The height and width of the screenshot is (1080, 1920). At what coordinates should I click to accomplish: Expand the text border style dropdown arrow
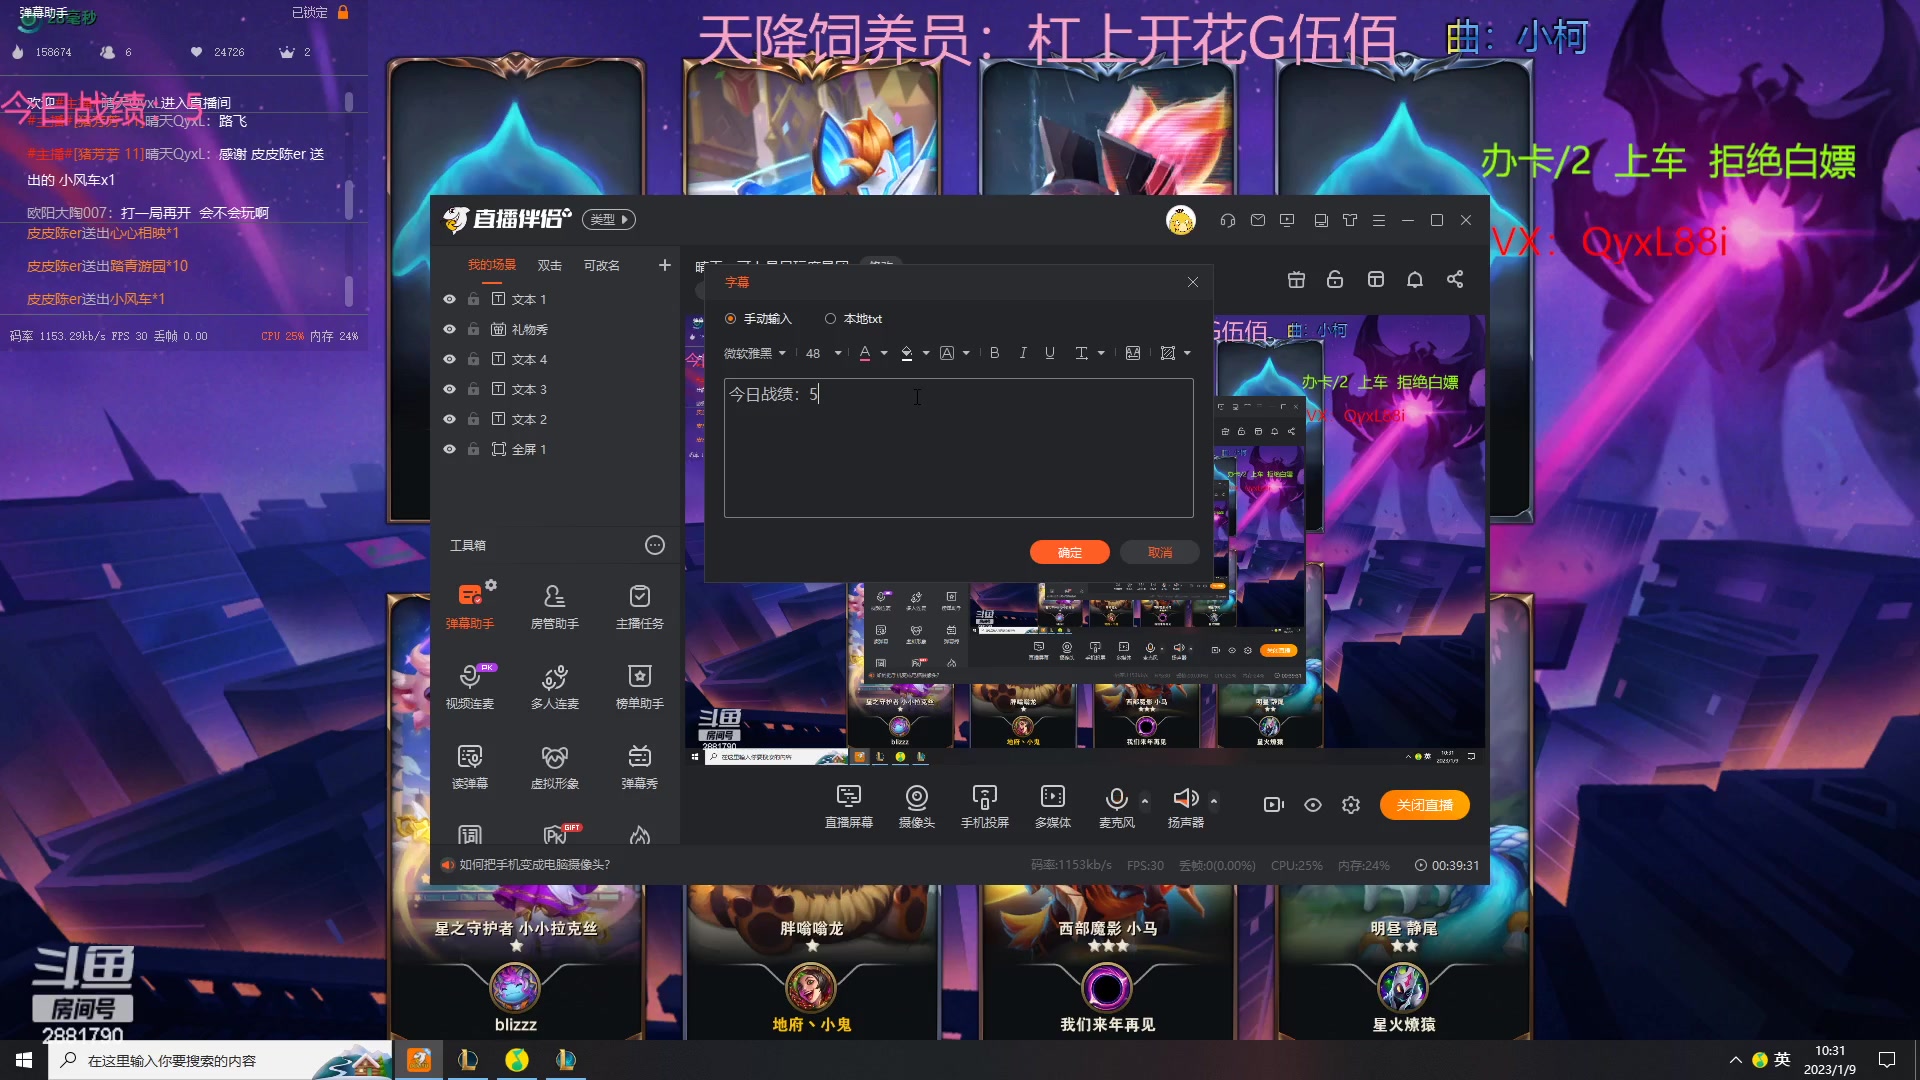point(1187,353)
